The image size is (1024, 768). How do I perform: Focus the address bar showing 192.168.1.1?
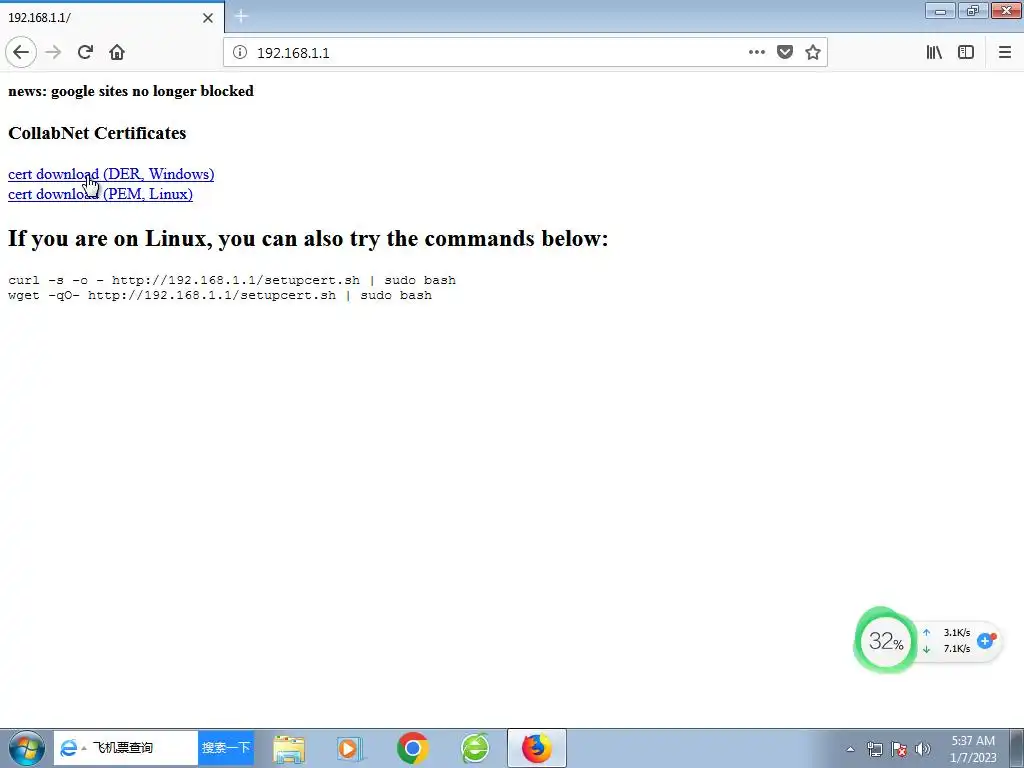[496, 52]
